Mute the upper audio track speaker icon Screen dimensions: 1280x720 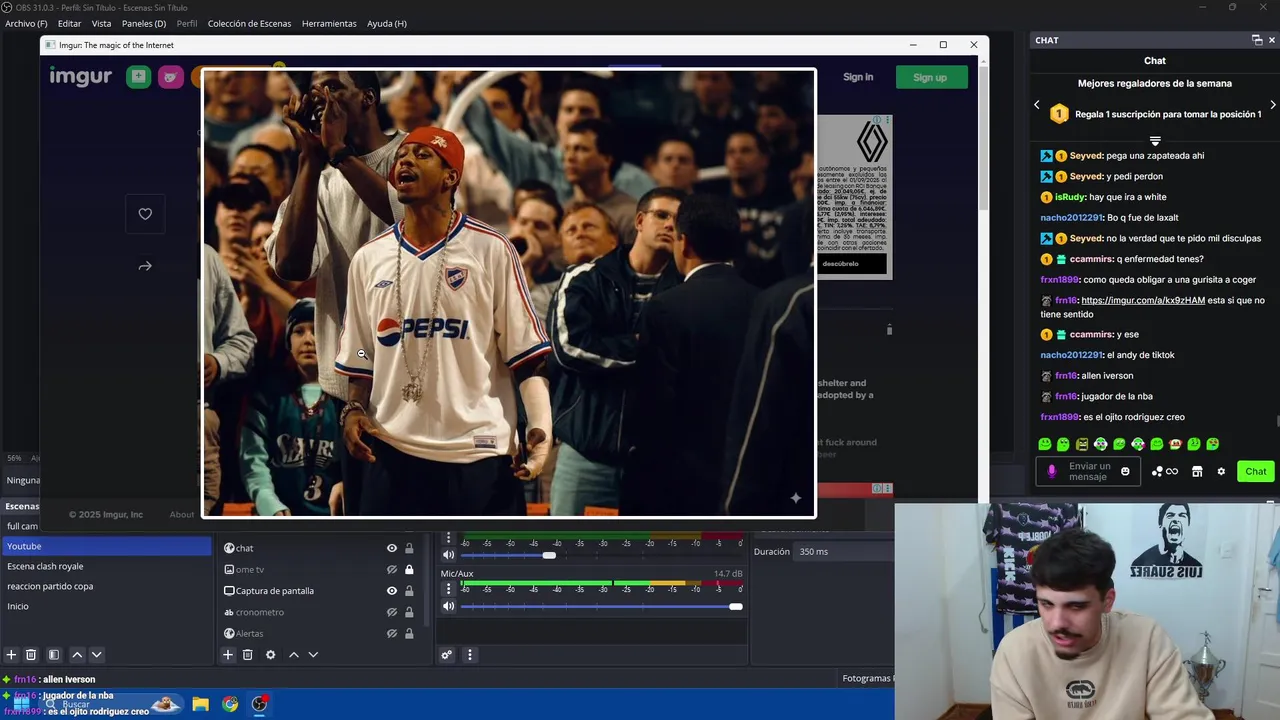(x=449, y=555)
